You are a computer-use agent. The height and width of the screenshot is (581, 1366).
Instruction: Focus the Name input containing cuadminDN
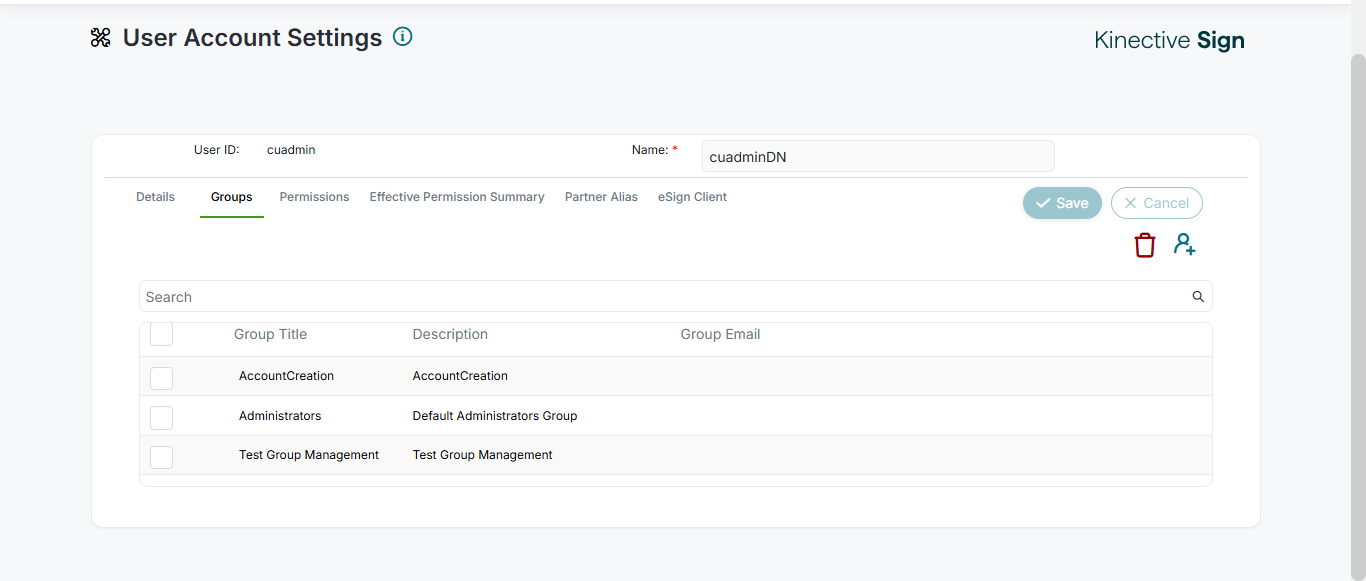877,156
